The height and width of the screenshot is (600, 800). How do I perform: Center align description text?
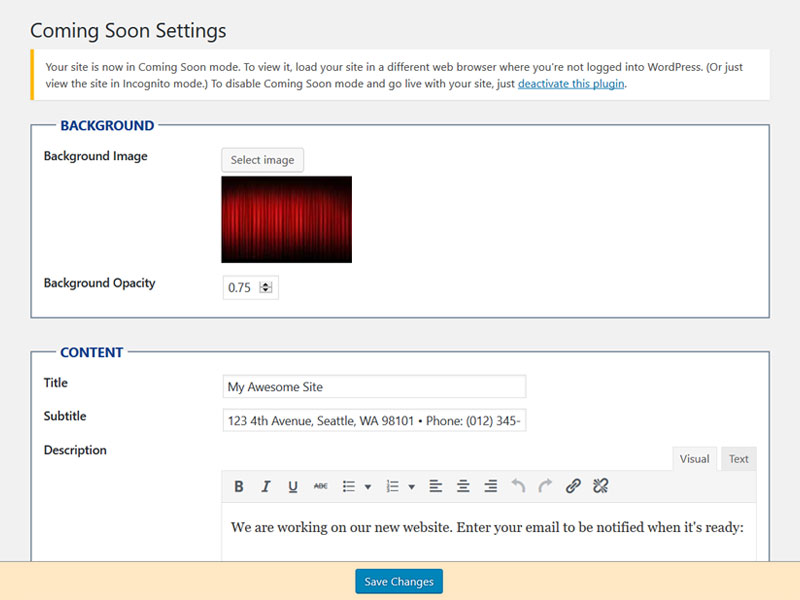click(x=463, y=486)
